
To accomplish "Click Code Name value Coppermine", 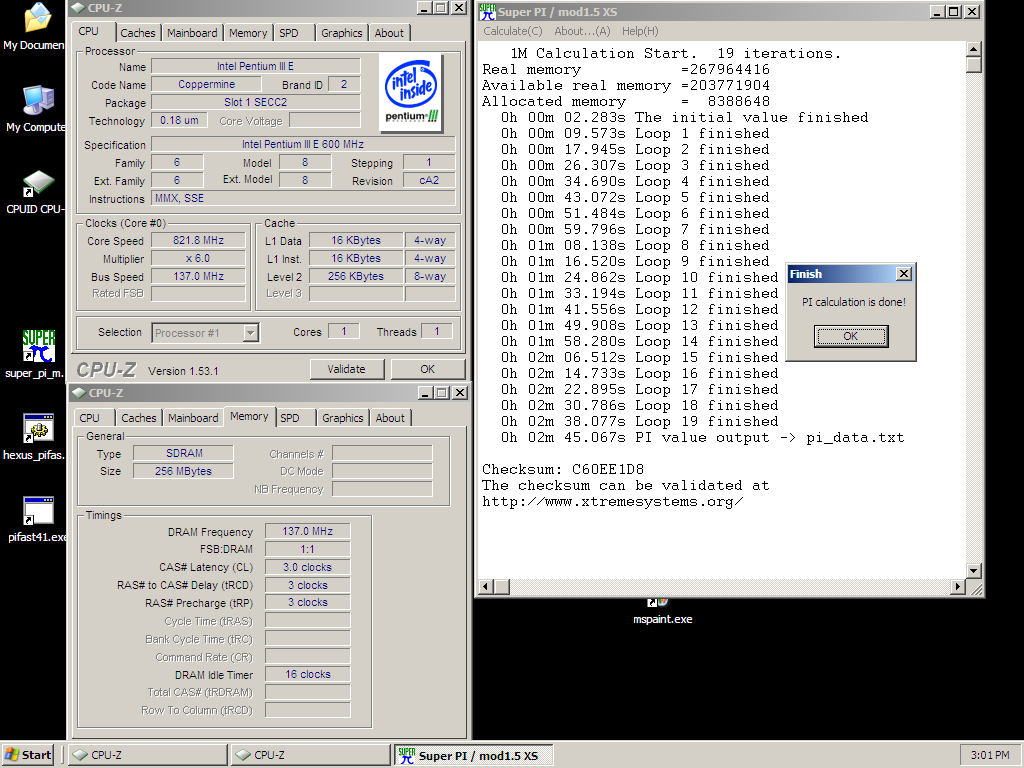I will click(206, 84).
